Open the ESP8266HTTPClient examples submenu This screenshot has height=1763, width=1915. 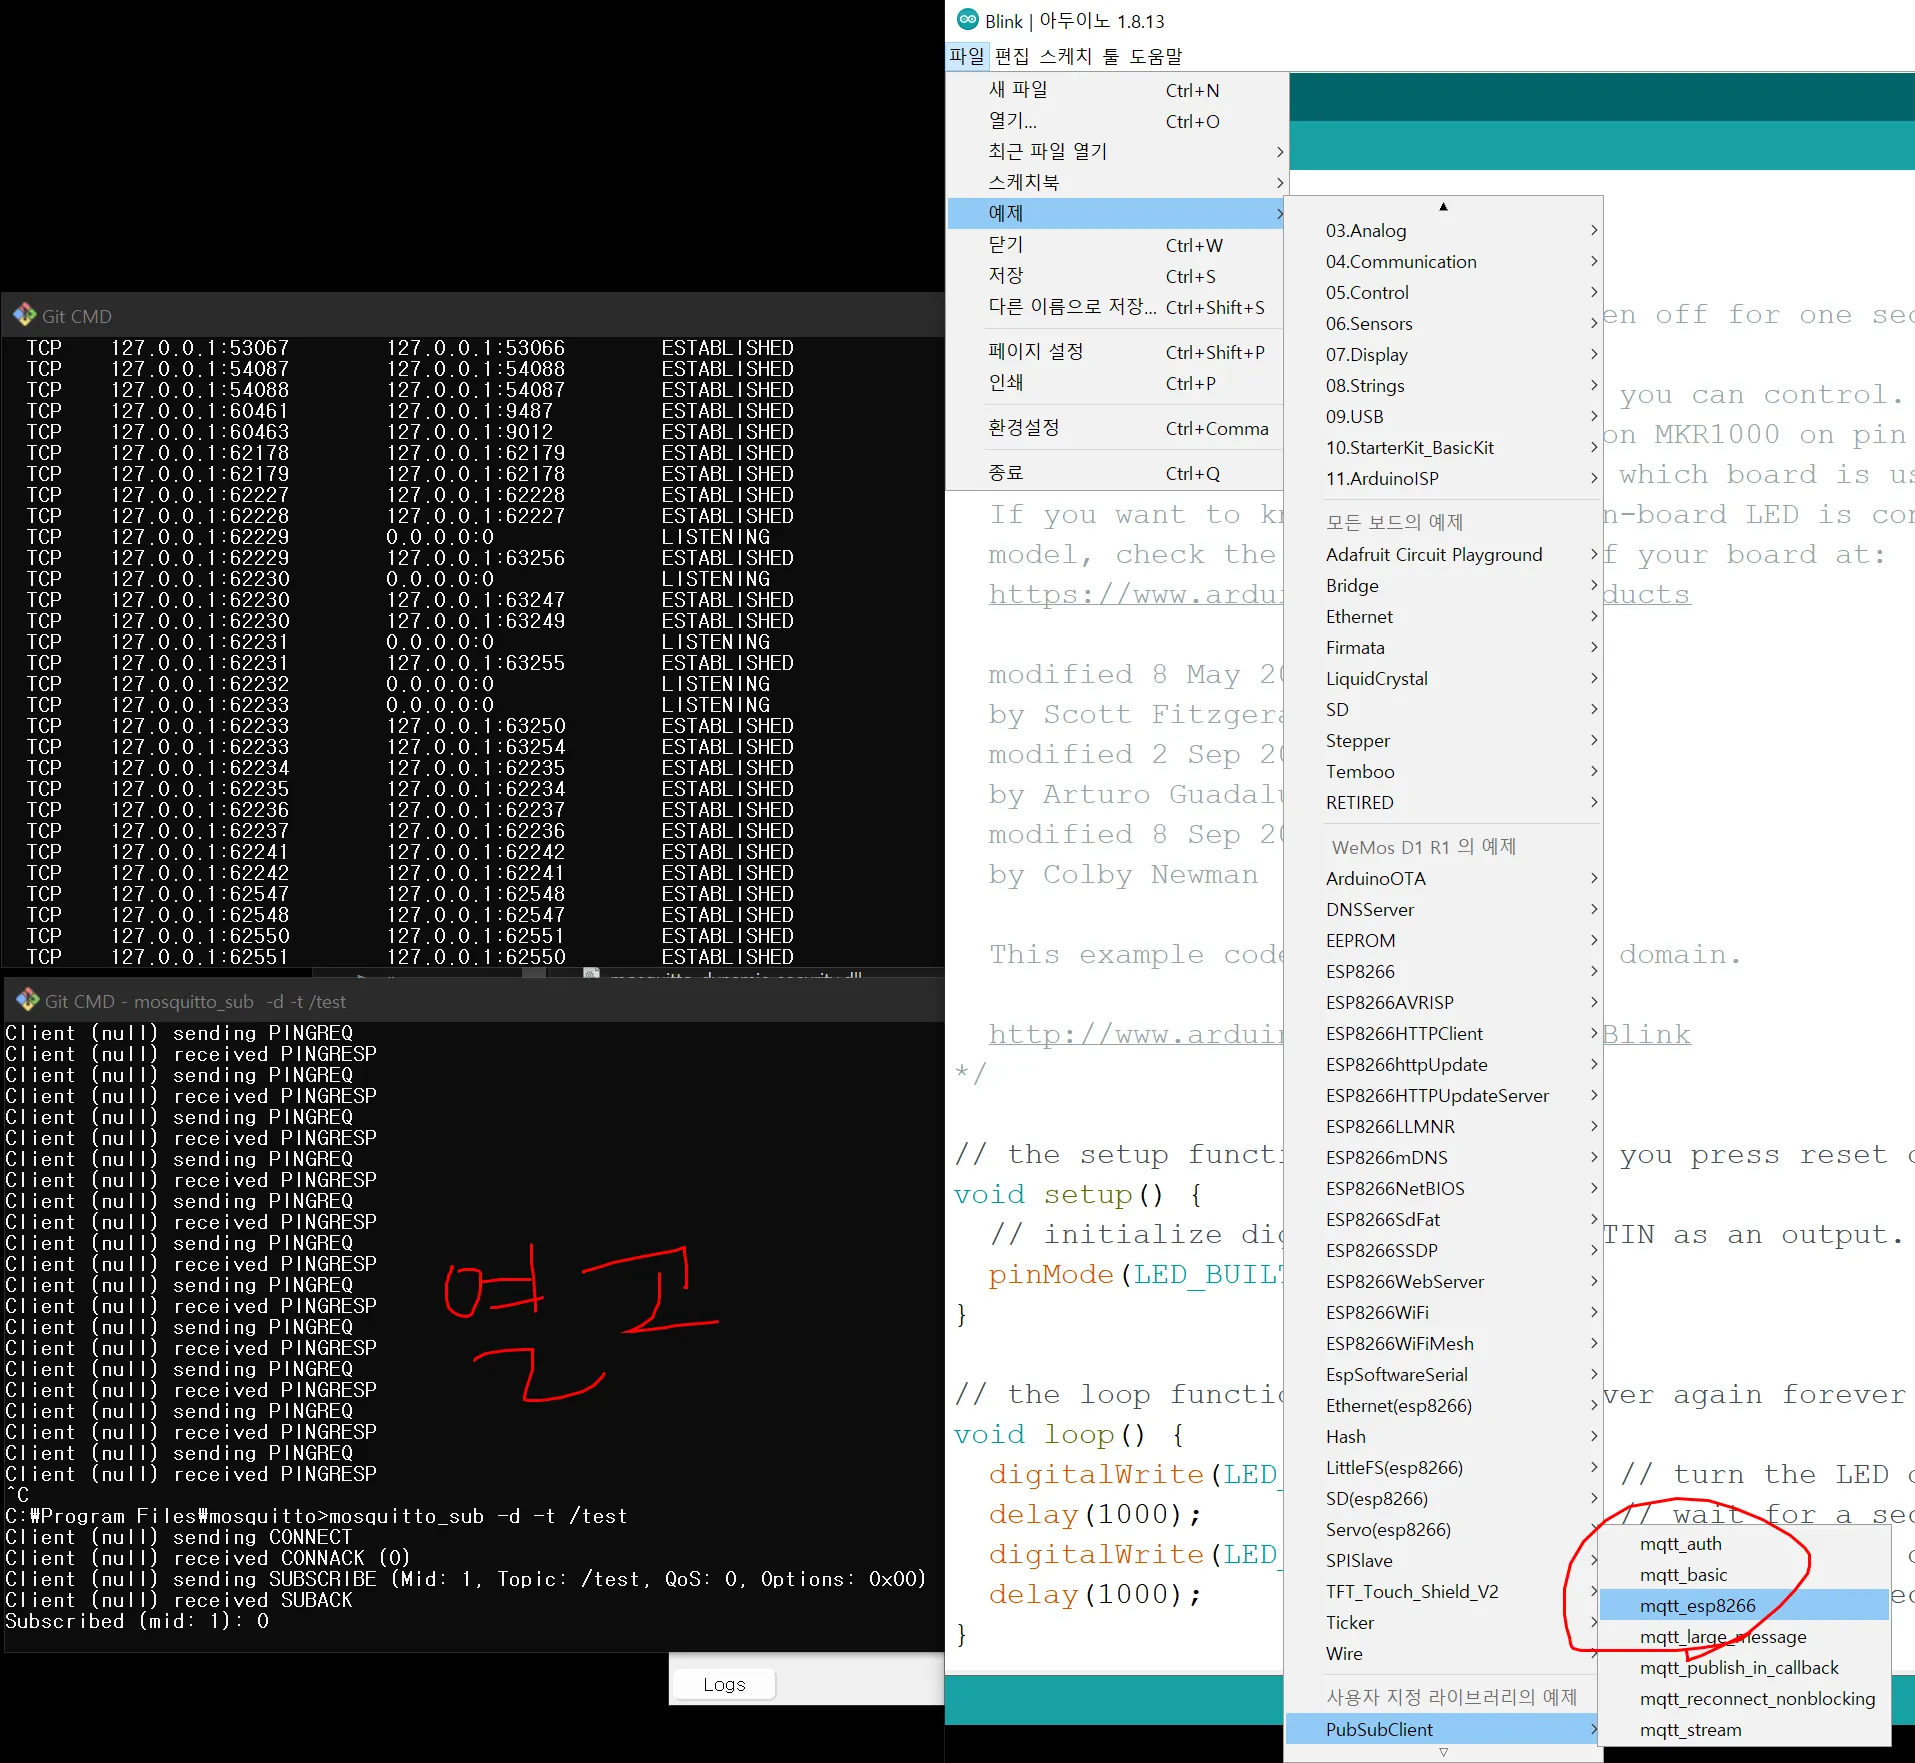click(1443, 1034)
